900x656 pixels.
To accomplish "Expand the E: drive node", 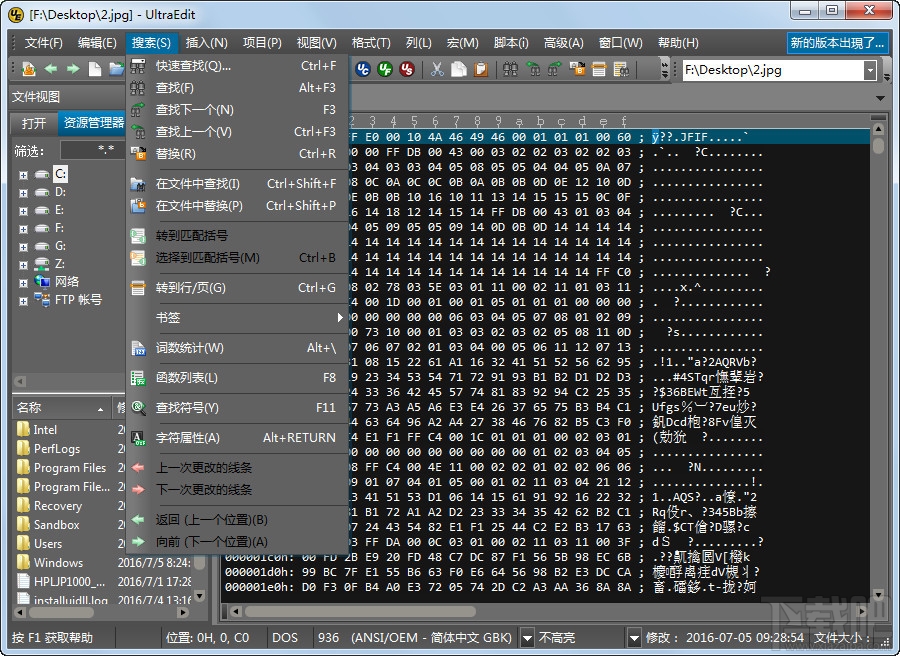I will tap(24, 211).
